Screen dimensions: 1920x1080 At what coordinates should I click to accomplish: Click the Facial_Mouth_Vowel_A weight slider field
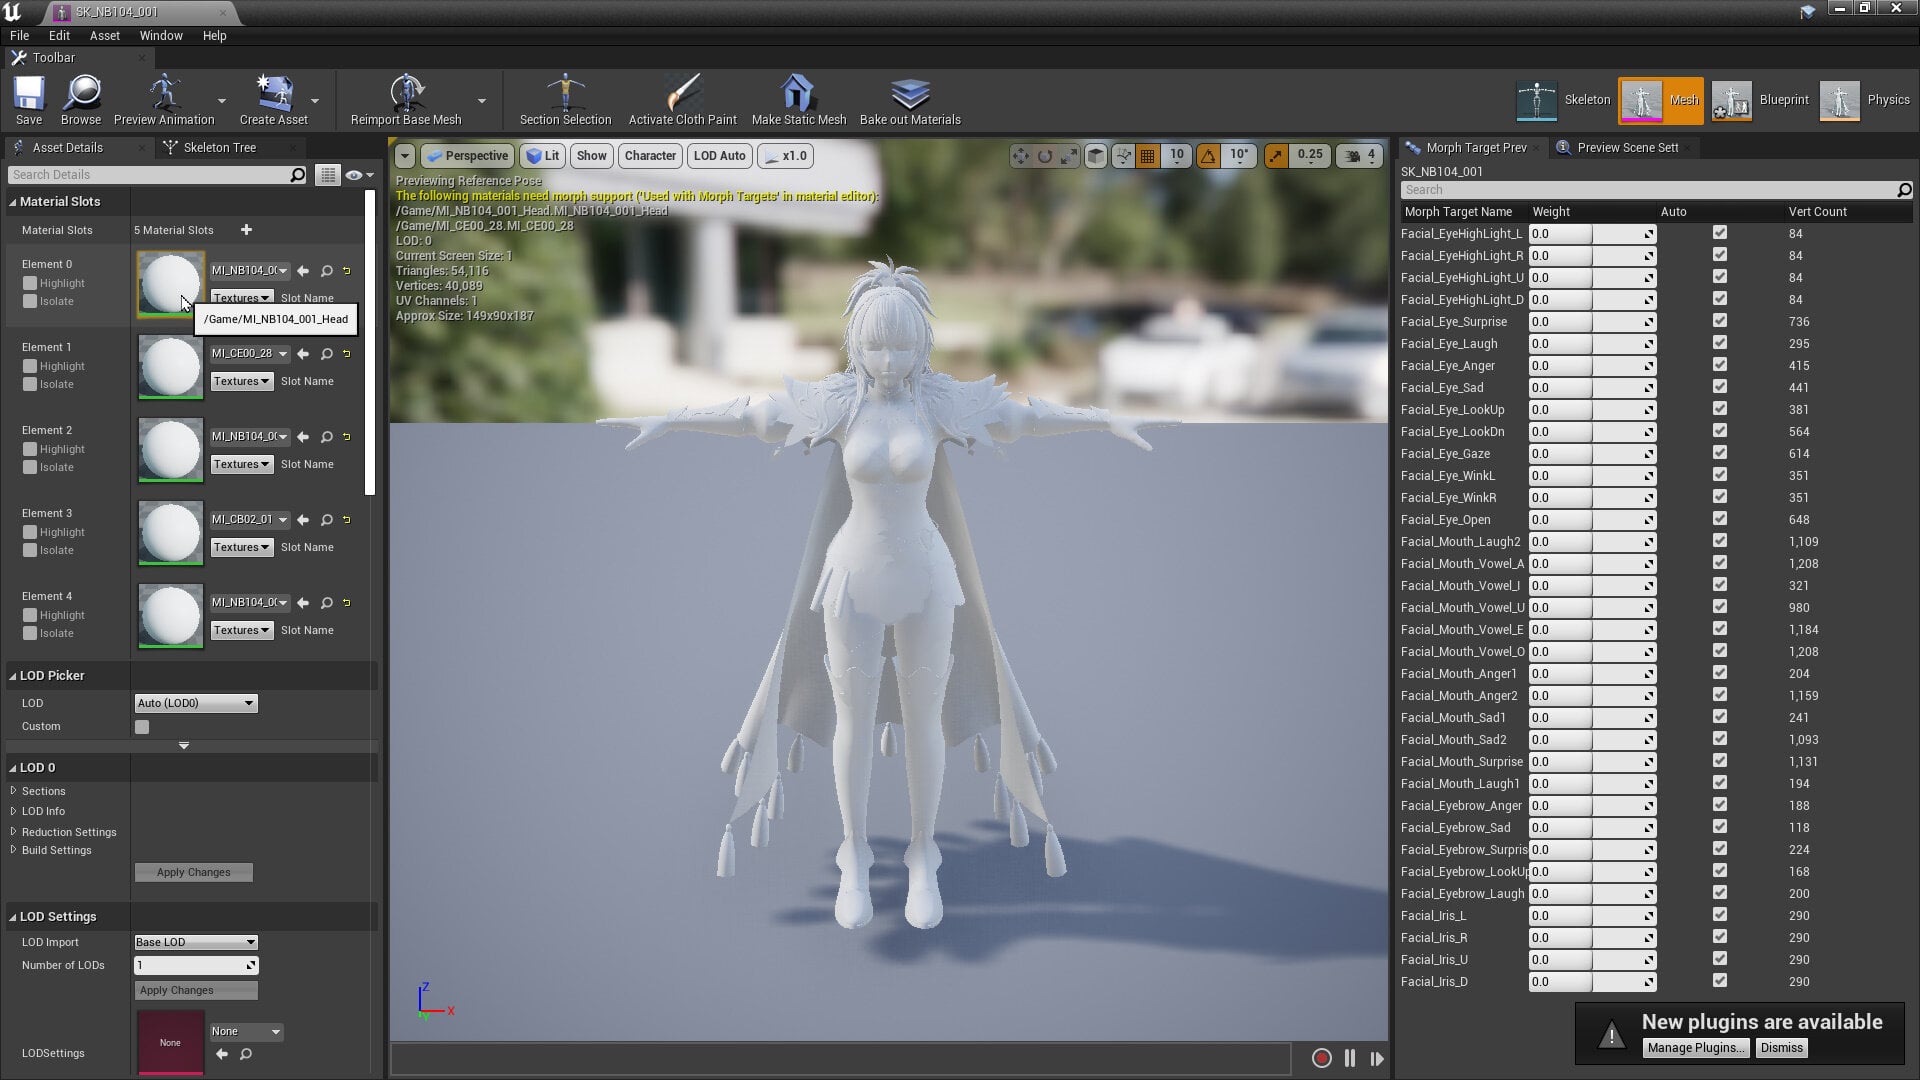(x=1592, y=563)
